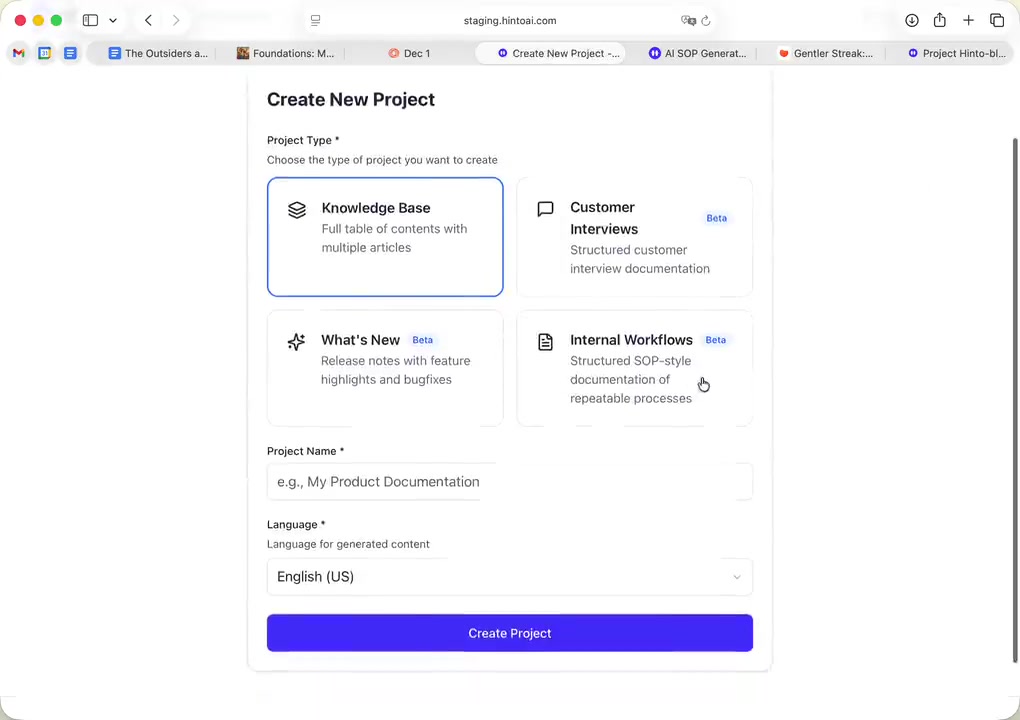The image size is (1020, 720).
Task: Choose the Customer Interviews project type
Action: [x=634, y=237]
